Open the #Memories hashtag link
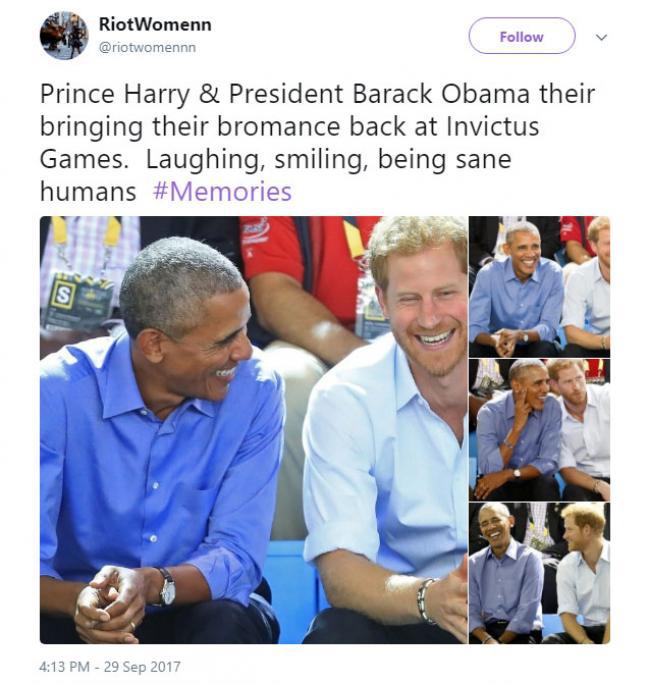The width and height of the screenshot is (650, 685). tap(222, 191)
